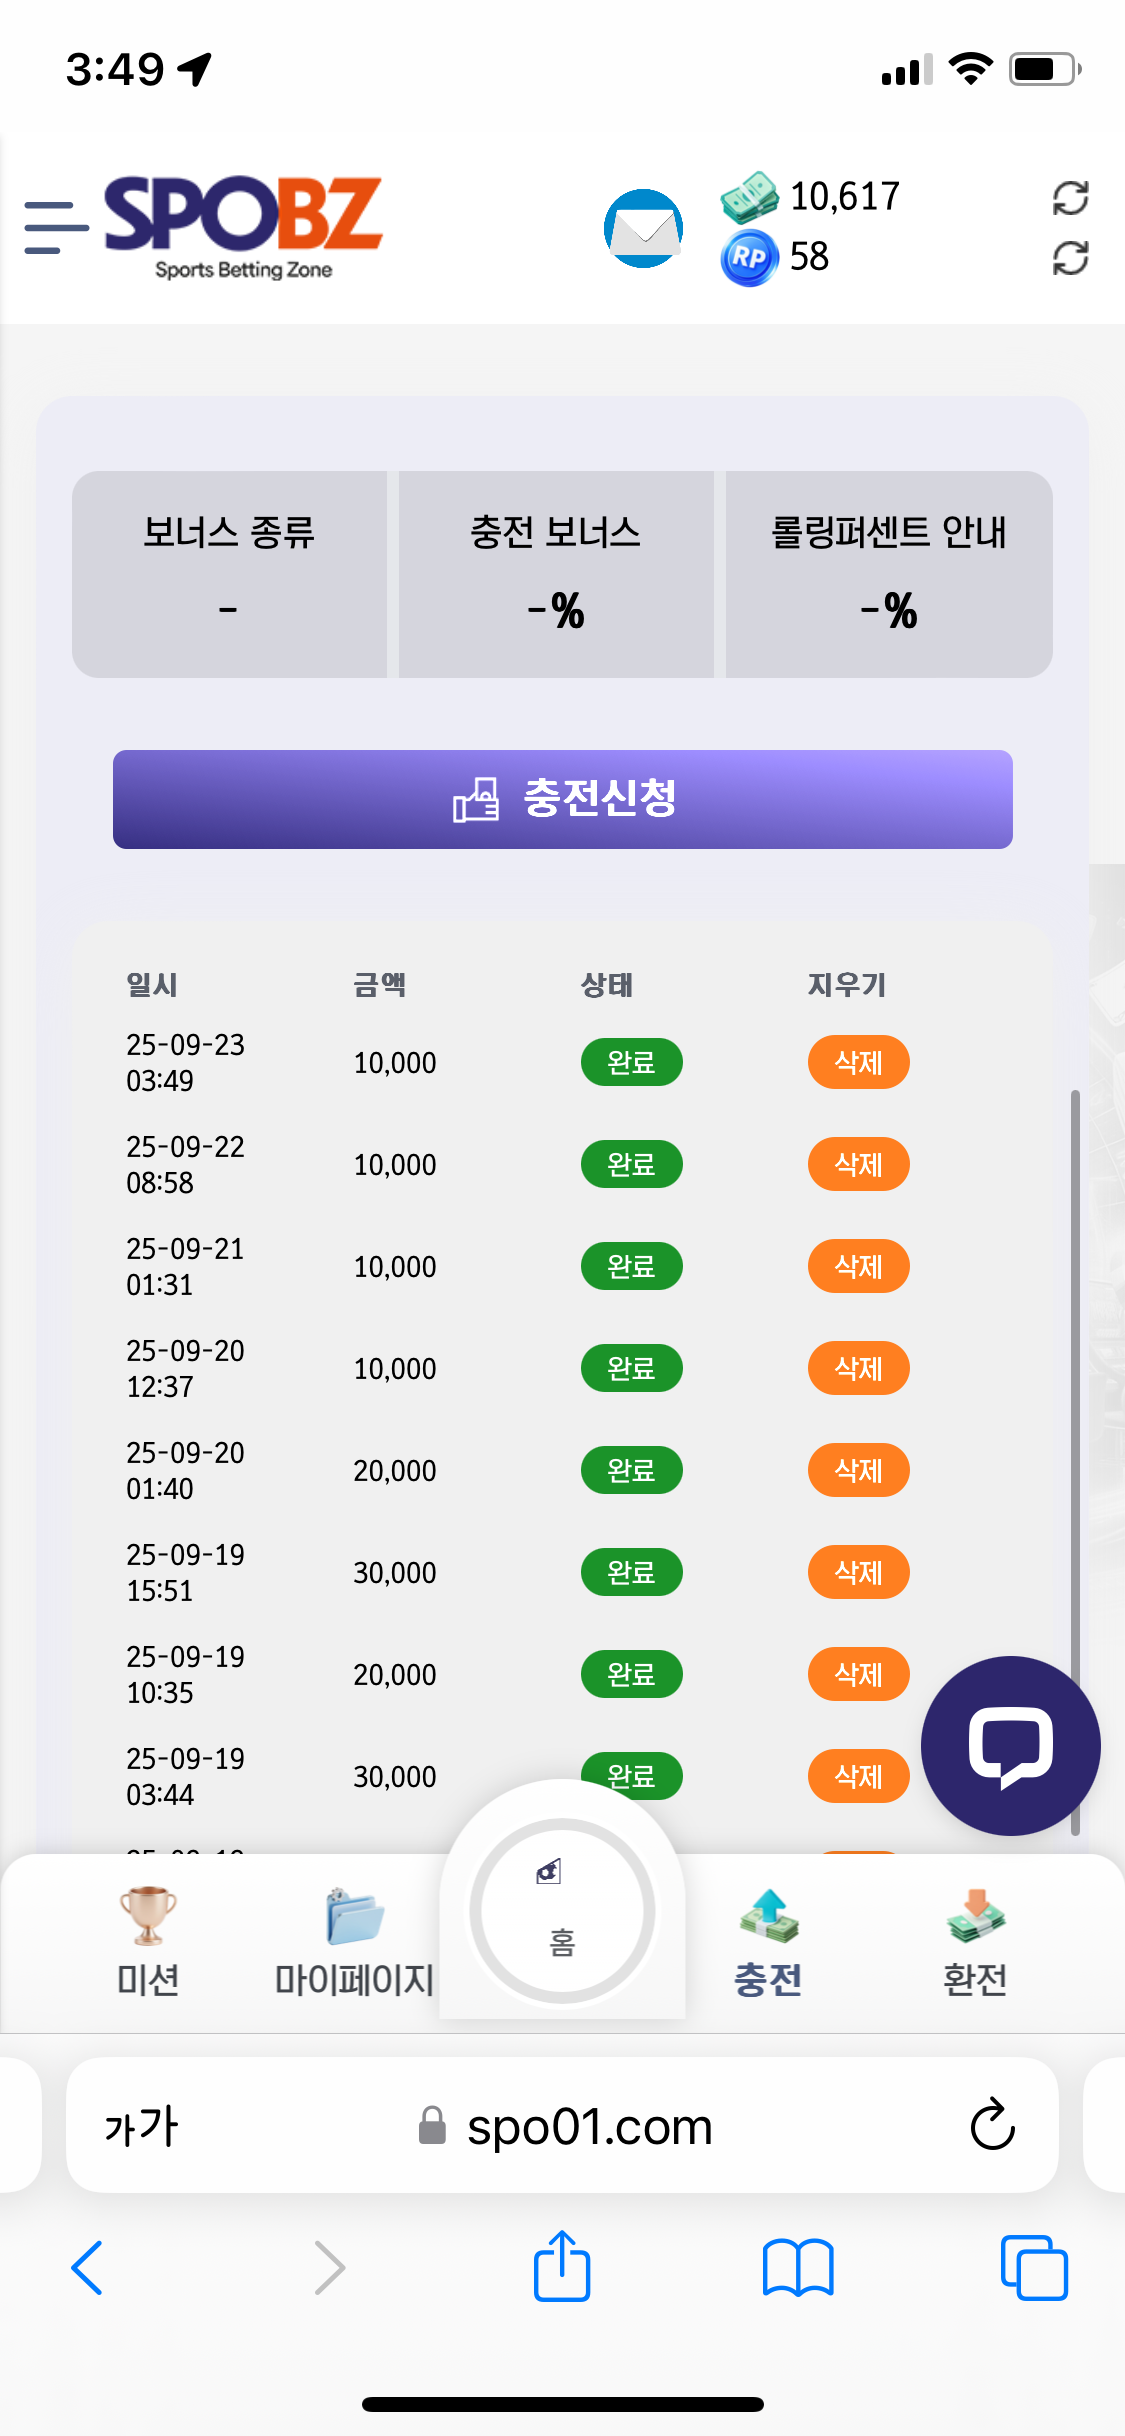Open the live chat bubble button
The image size is (1125, 2436).
coord(1010,1746)
